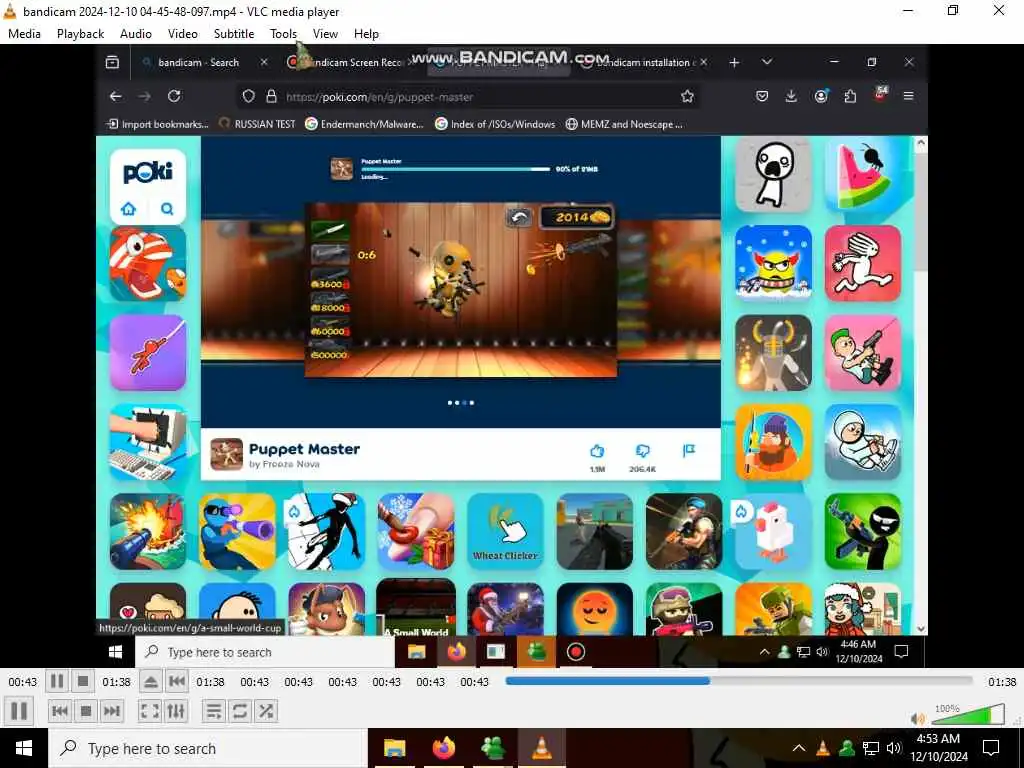The width and height of the screenshot is (1024, 768).
Task: Open the Windows Start menu in real taskbar
Action: click(x=24, y=748)
